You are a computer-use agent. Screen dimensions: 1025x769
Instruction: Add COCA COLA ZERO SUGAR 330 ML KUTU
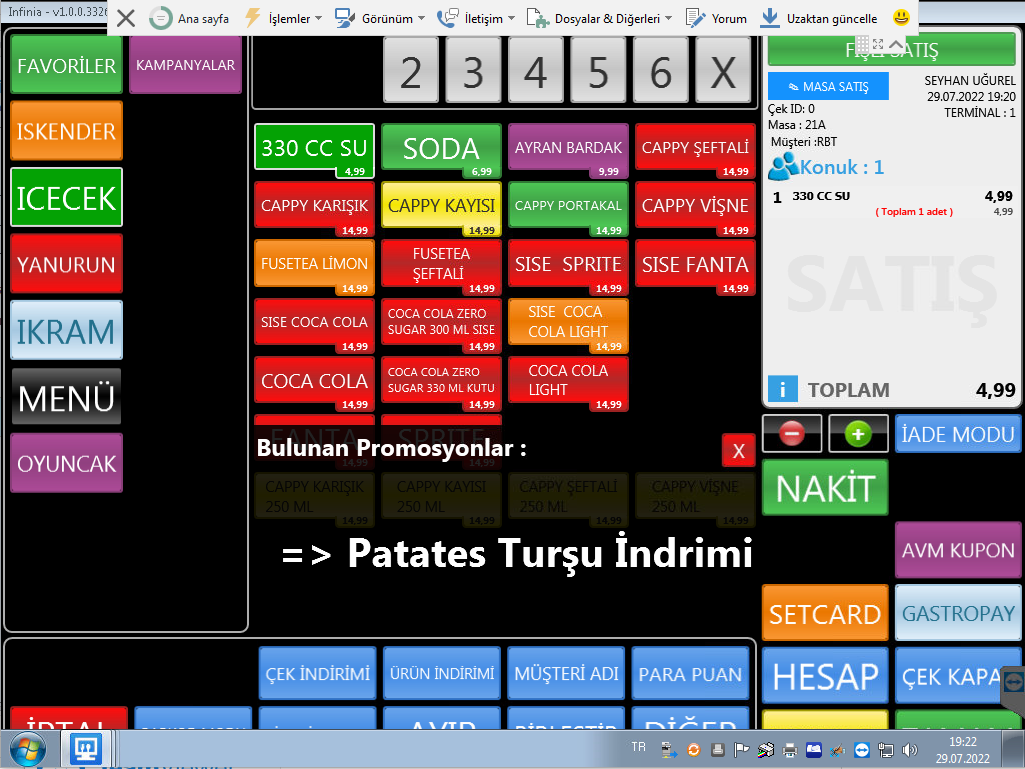coord(441,383)
